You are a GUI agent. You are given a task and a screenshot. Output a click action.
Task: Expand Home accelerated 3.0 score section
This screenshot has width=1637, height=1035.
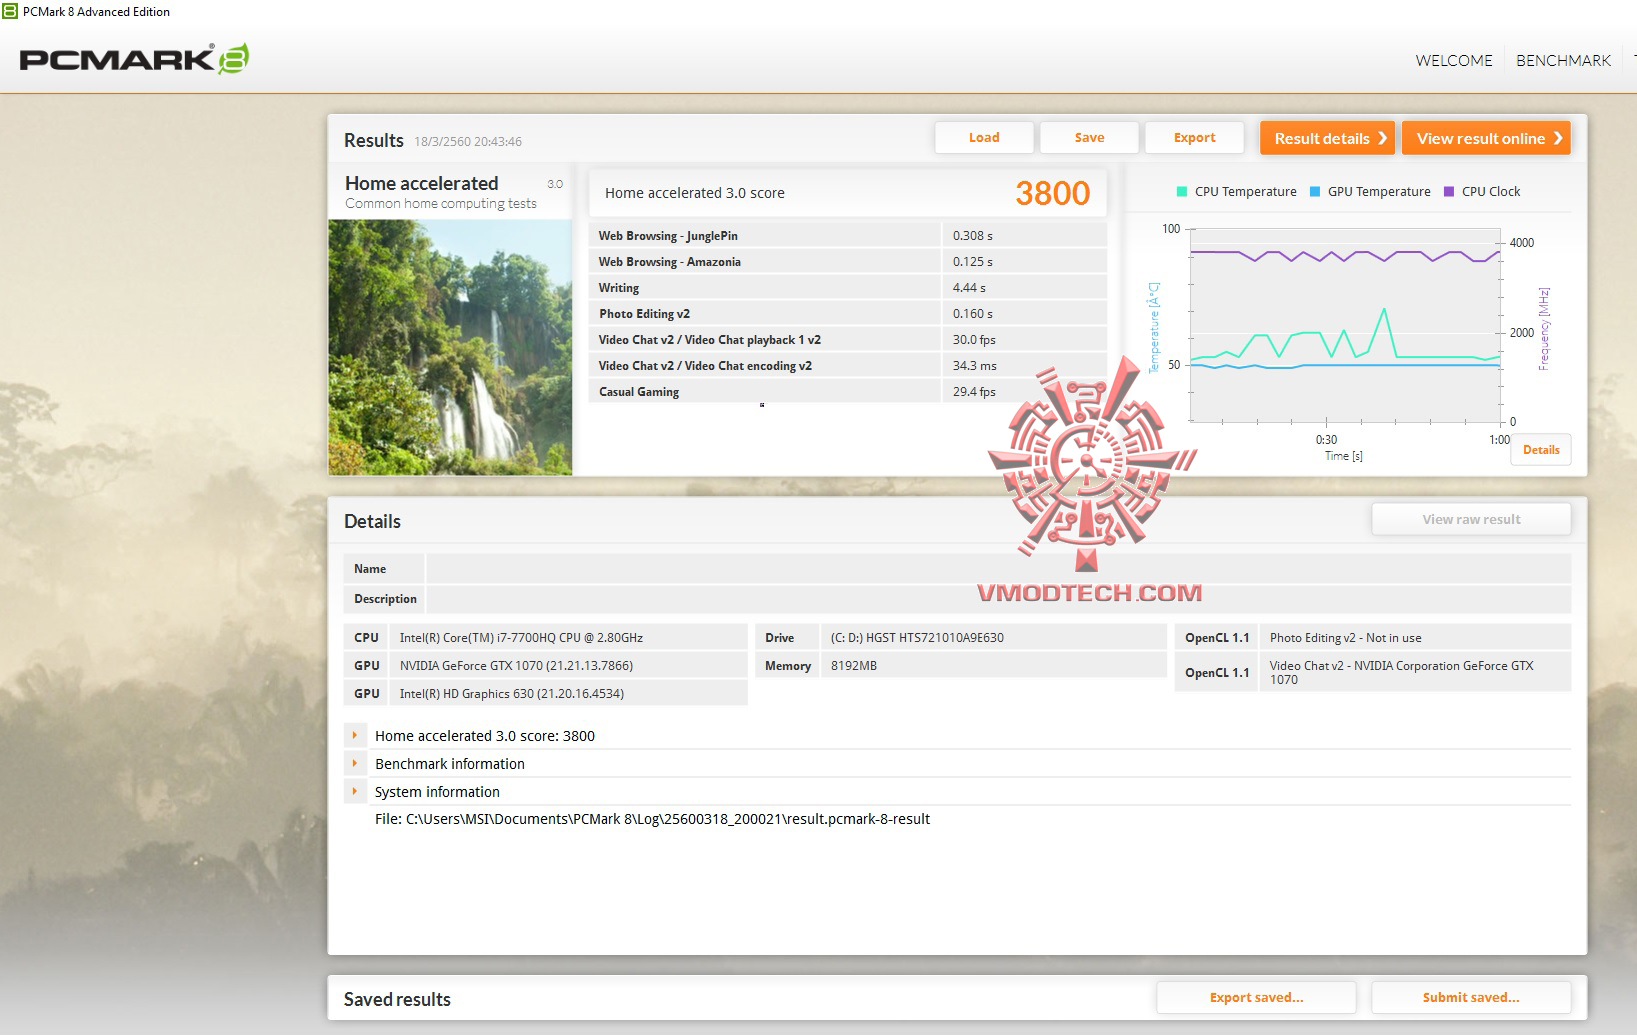tap(354, 735)
